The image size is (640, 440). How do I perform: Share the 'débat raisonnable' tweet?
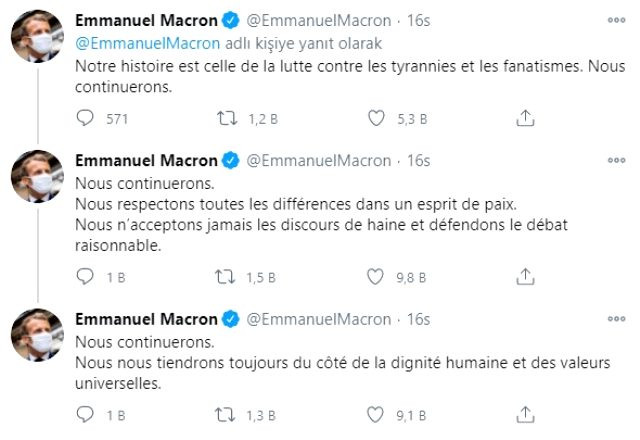pyautogui.click(x=524, y=276)
